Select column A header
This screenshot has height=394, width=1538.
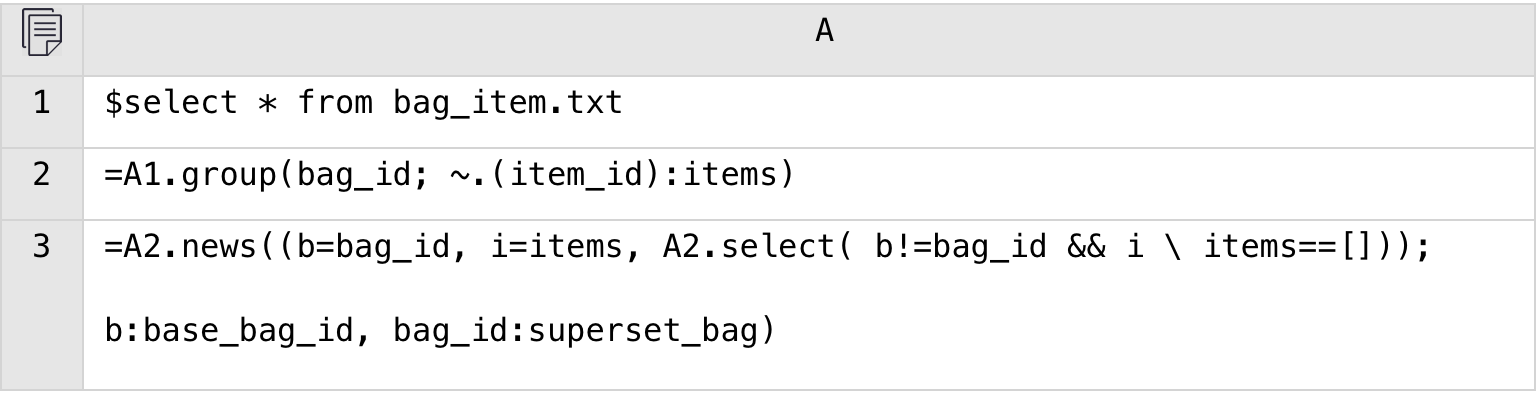click(809, 33)
